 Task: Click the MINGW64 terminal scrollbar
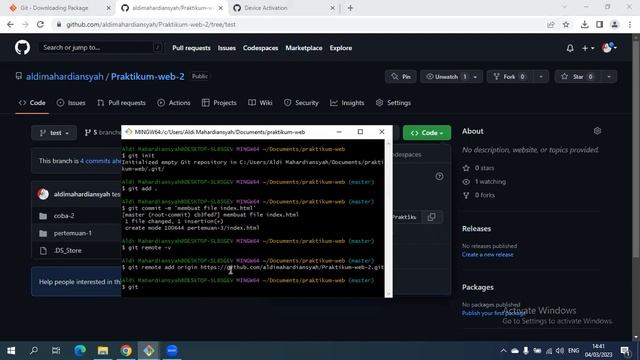coord(388,218)
